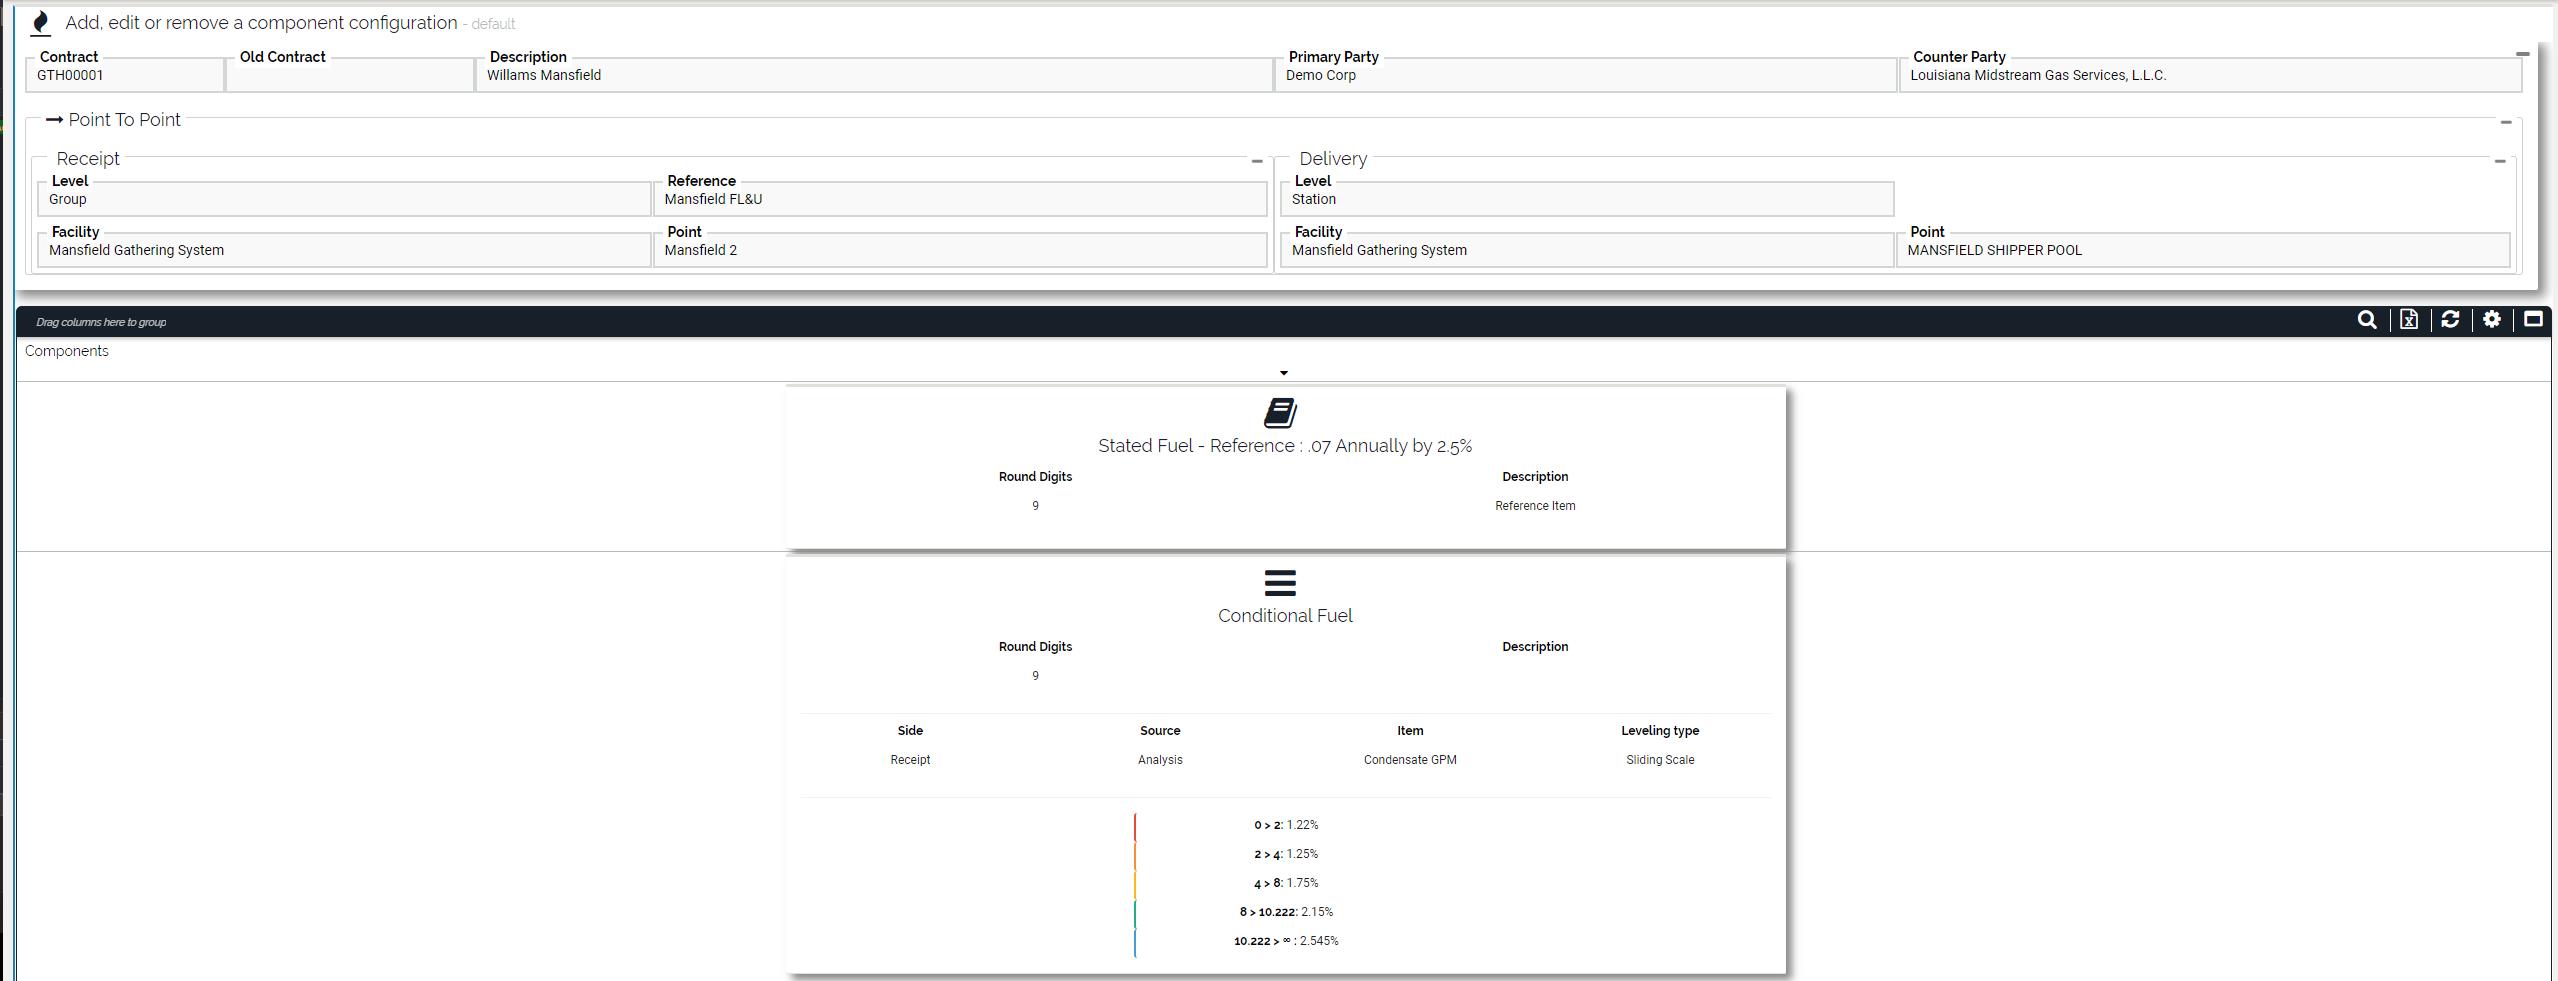Maximize the components grid panel
The height and width of the screenshot is (981, 2558).
point(2533,320)
